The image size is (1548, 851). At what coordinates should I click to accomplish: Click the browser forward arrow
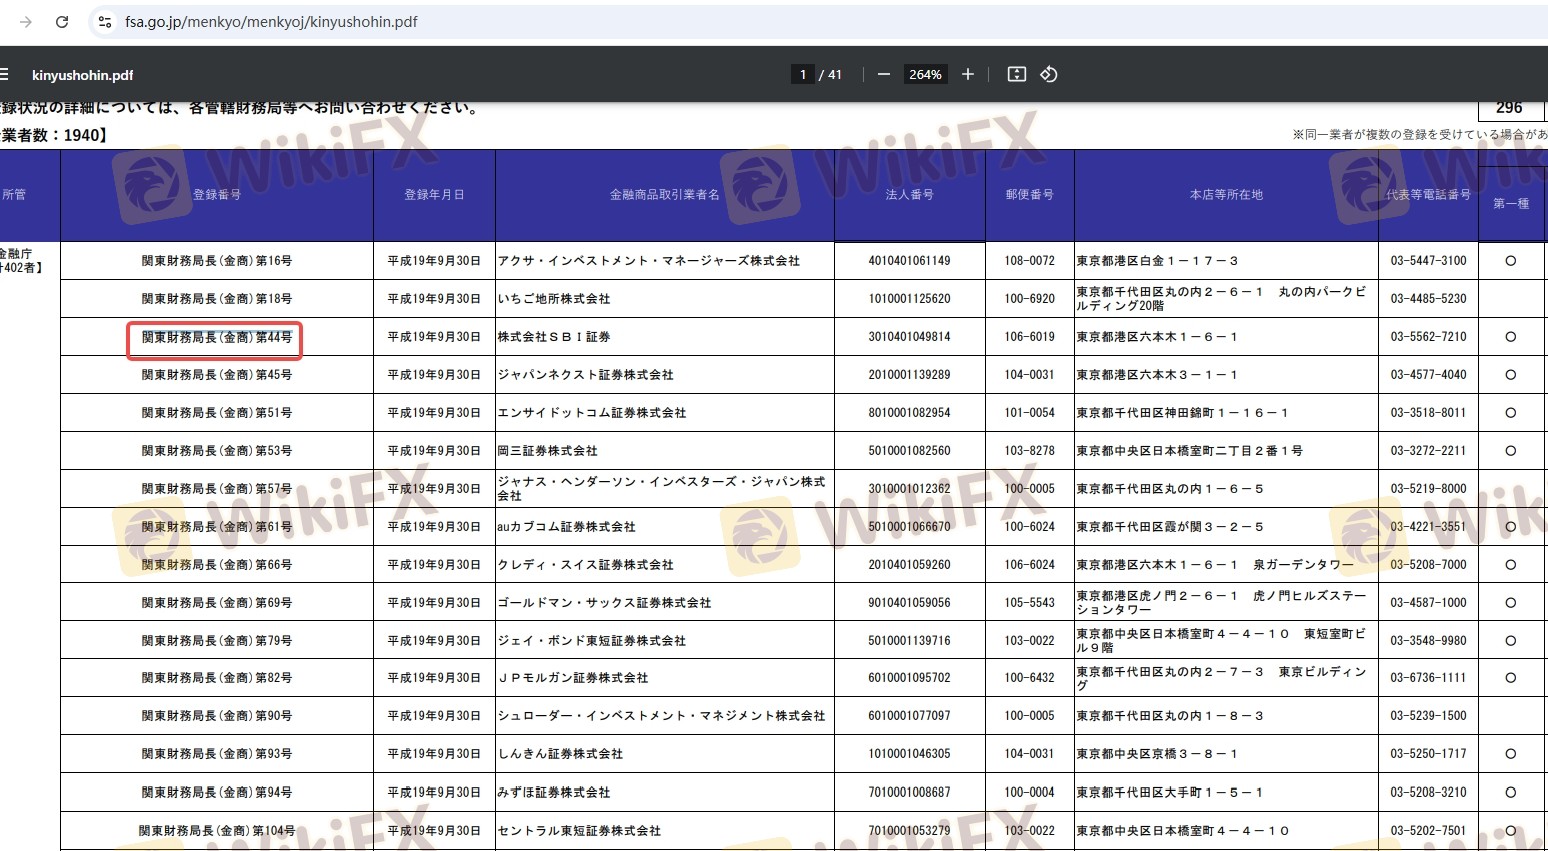[26, 21]
